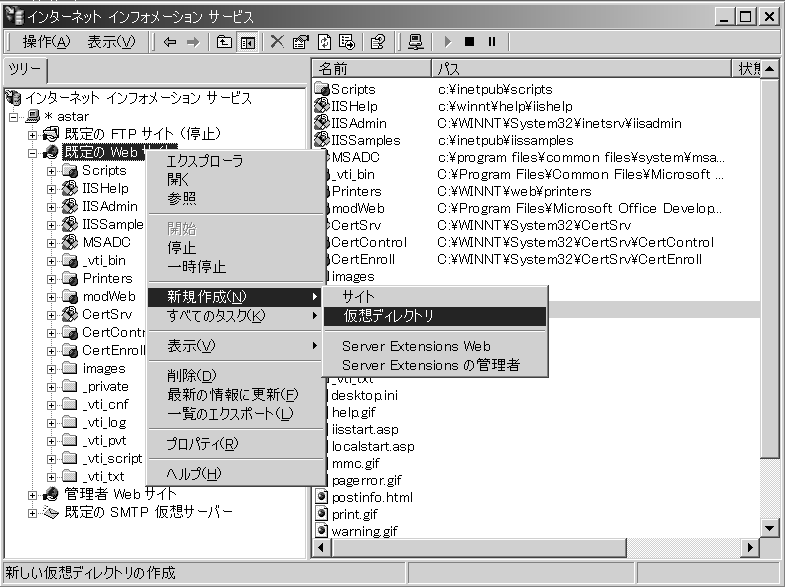Click the 既定の SMTP 仮想サーバー icon
The image size is (785, 587).
tap(51, 512)
